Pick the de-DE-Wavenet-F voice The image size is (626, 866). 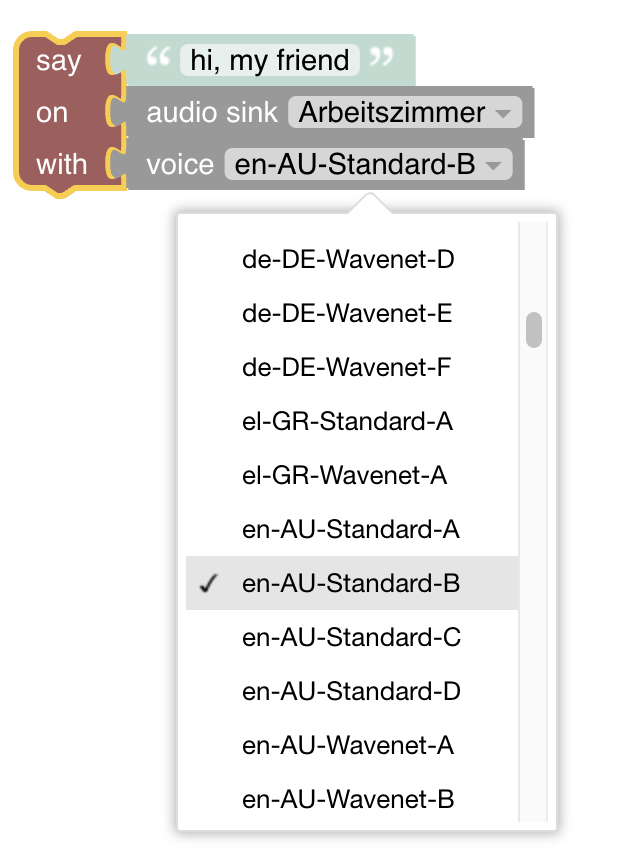[x=347, y=368]
